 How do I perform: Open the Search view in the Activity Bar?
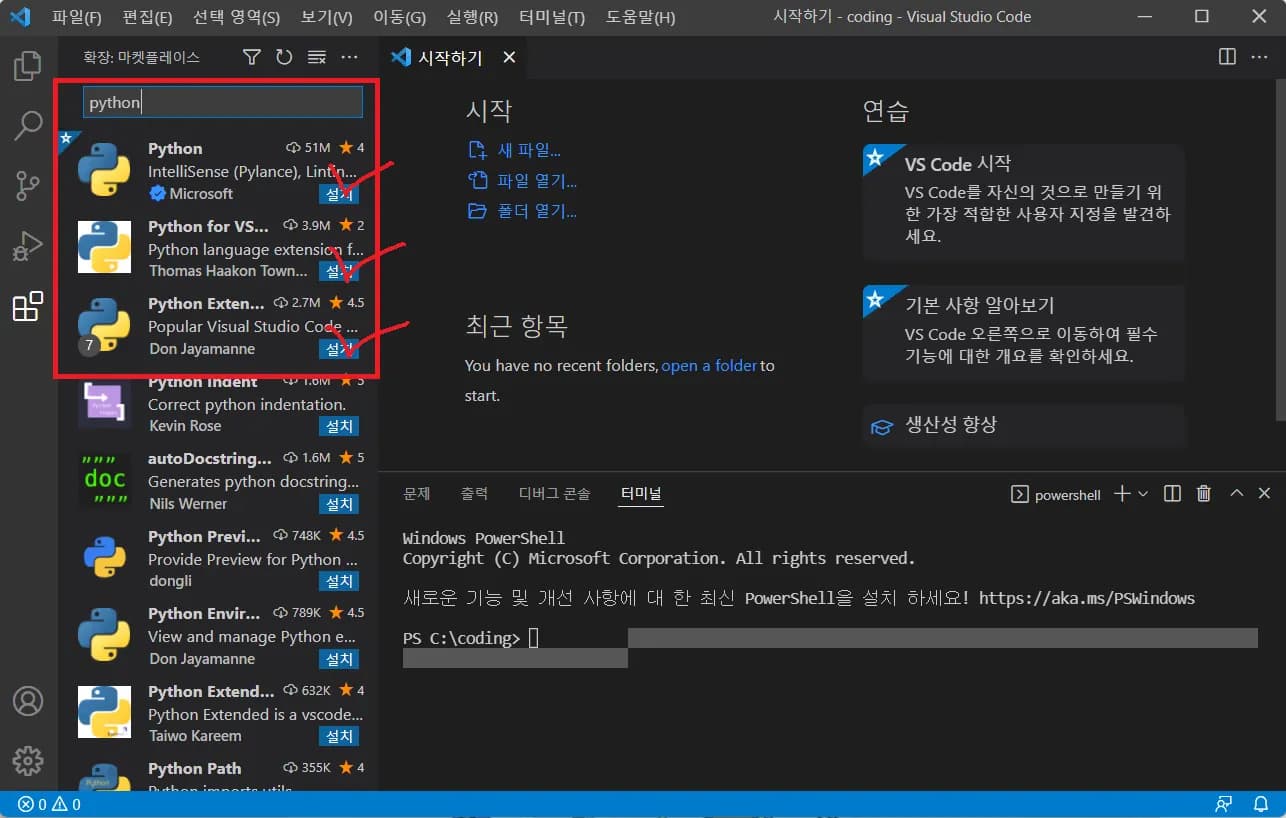click(x=27, y=126)
